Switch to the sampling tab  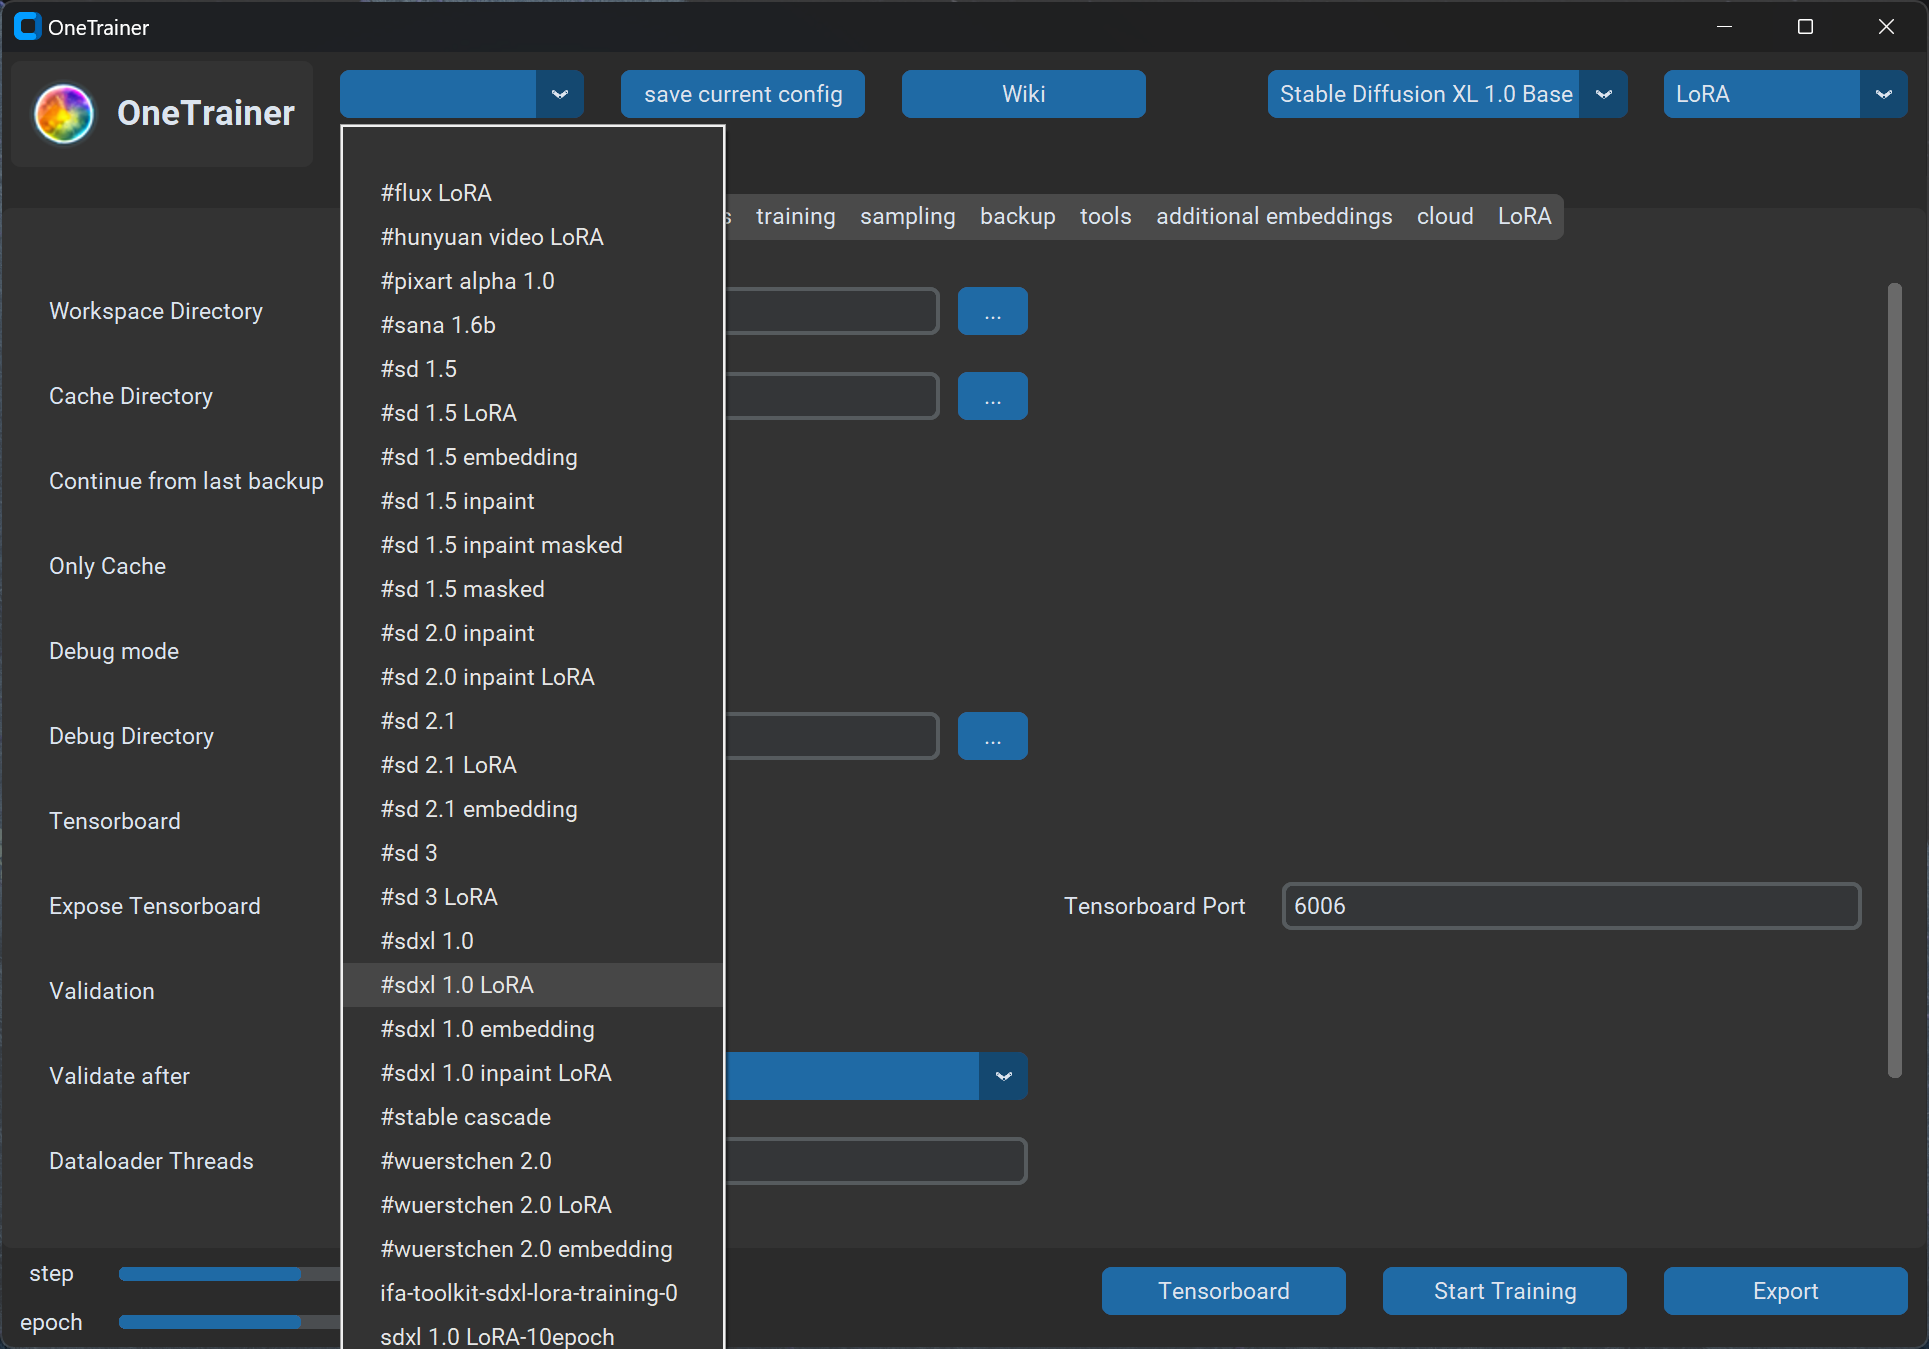click(x=907, y=216)
